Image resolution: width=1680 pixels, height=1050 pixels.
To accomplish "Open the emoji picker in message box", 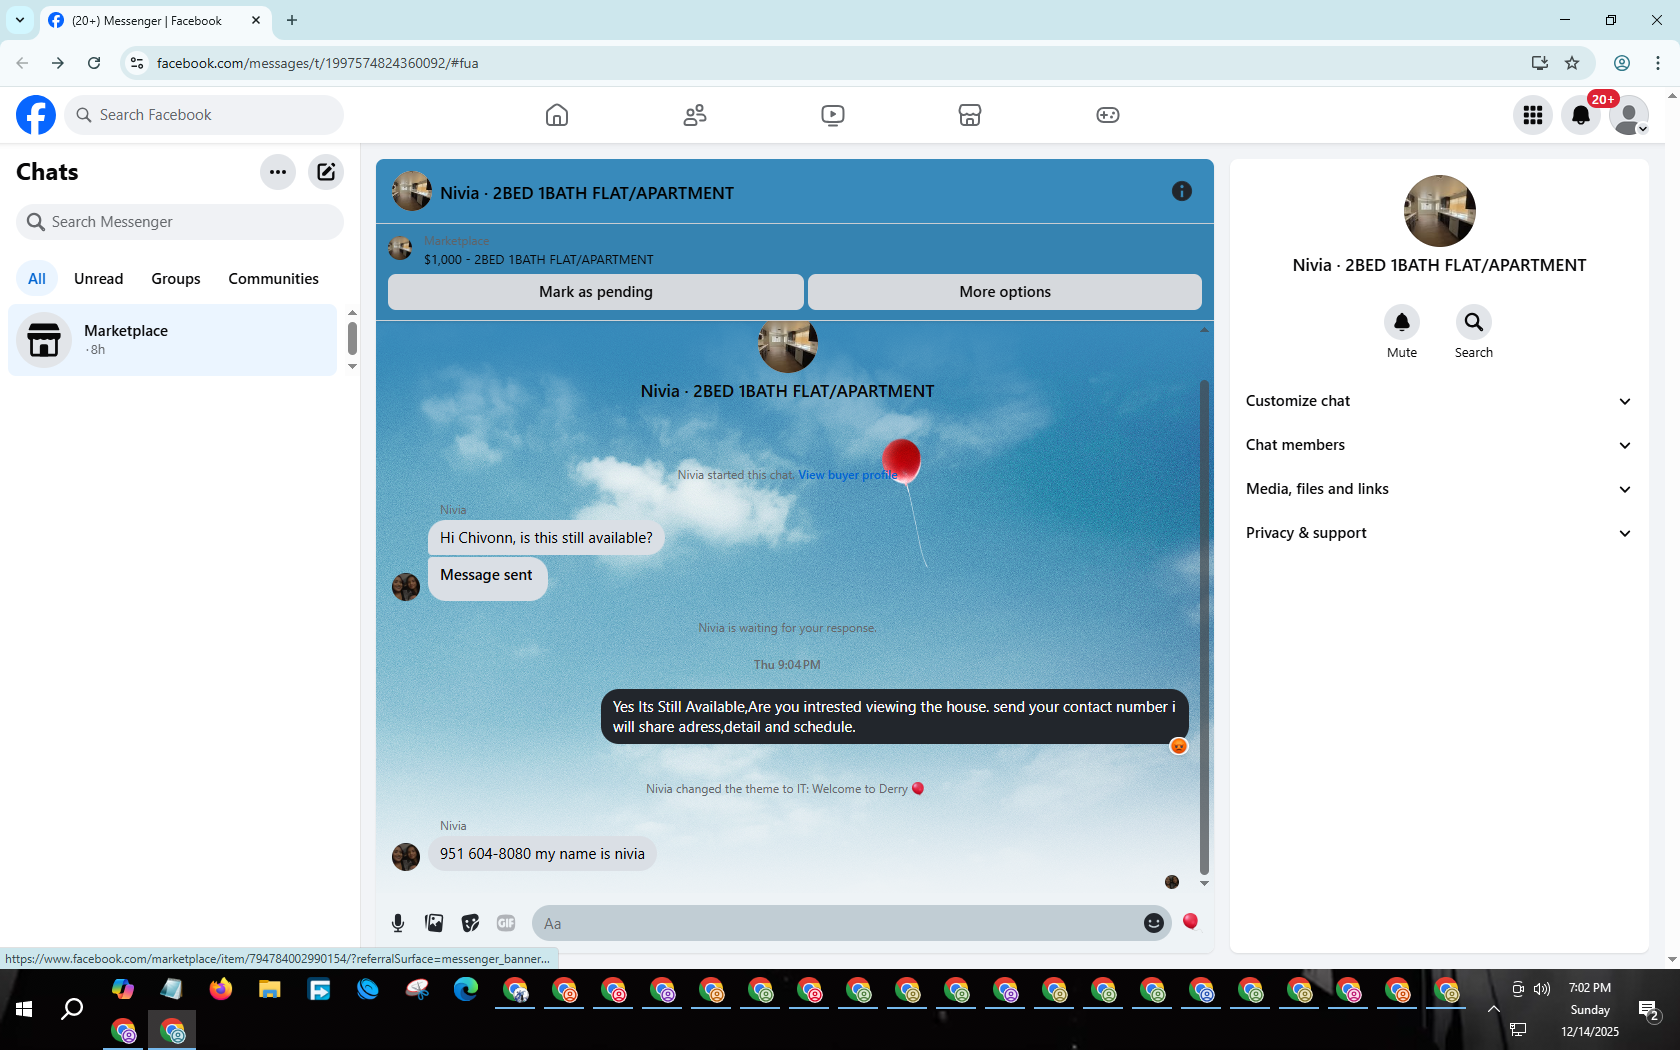I will click(x=1154, y=923).
